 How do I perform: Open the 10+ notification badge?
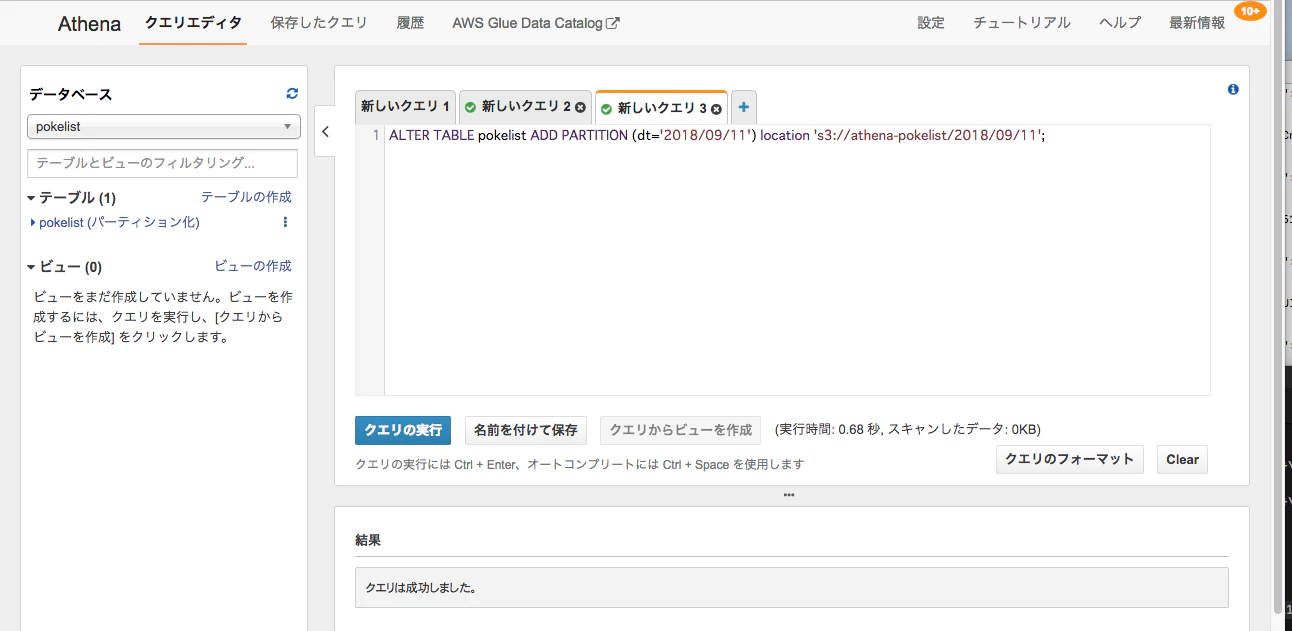point(1250,11)
